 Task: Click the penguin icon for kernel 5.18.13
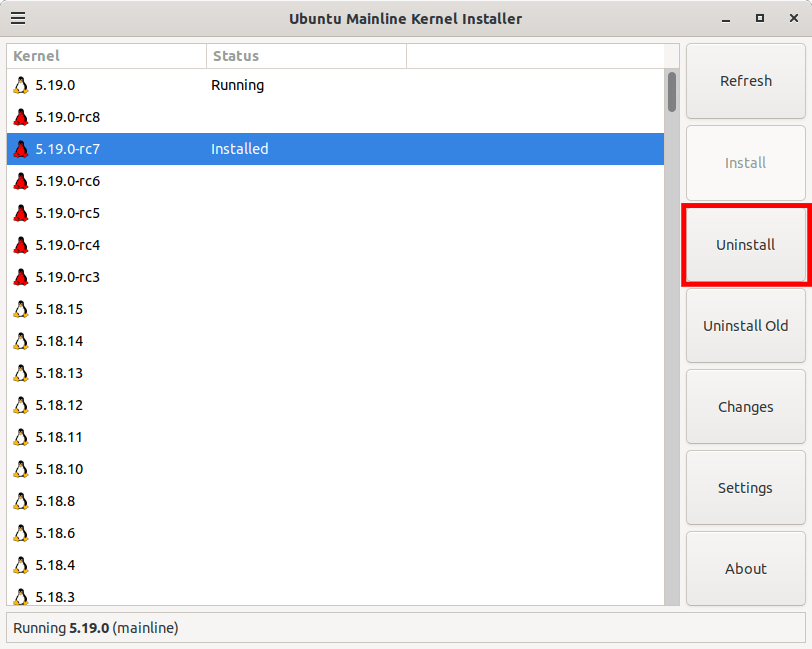[21, 373]
